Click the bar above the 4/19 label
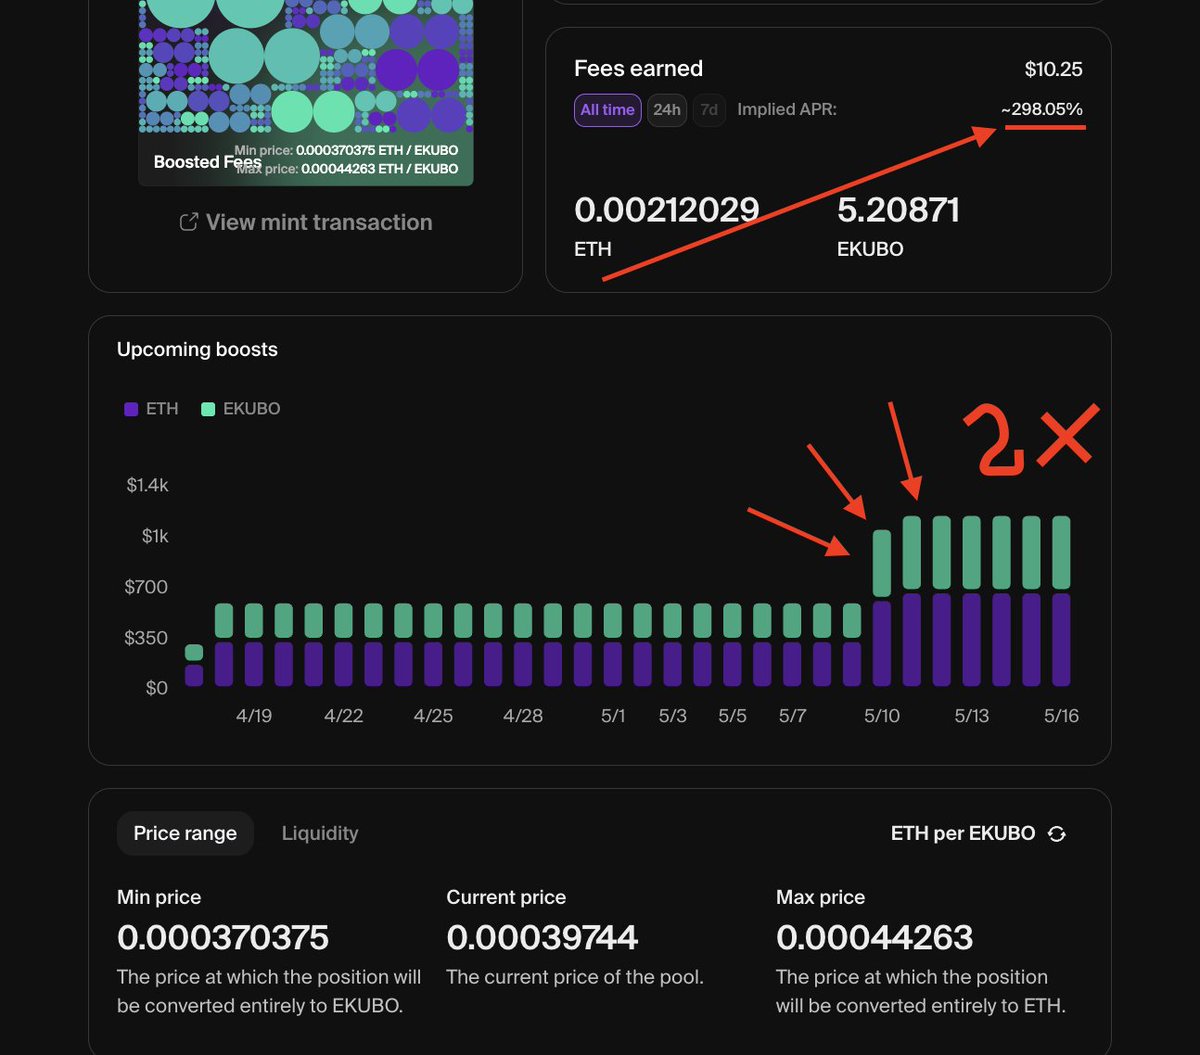The height and width of the screenshot is (1055, 1200). (x=254, y=644)
